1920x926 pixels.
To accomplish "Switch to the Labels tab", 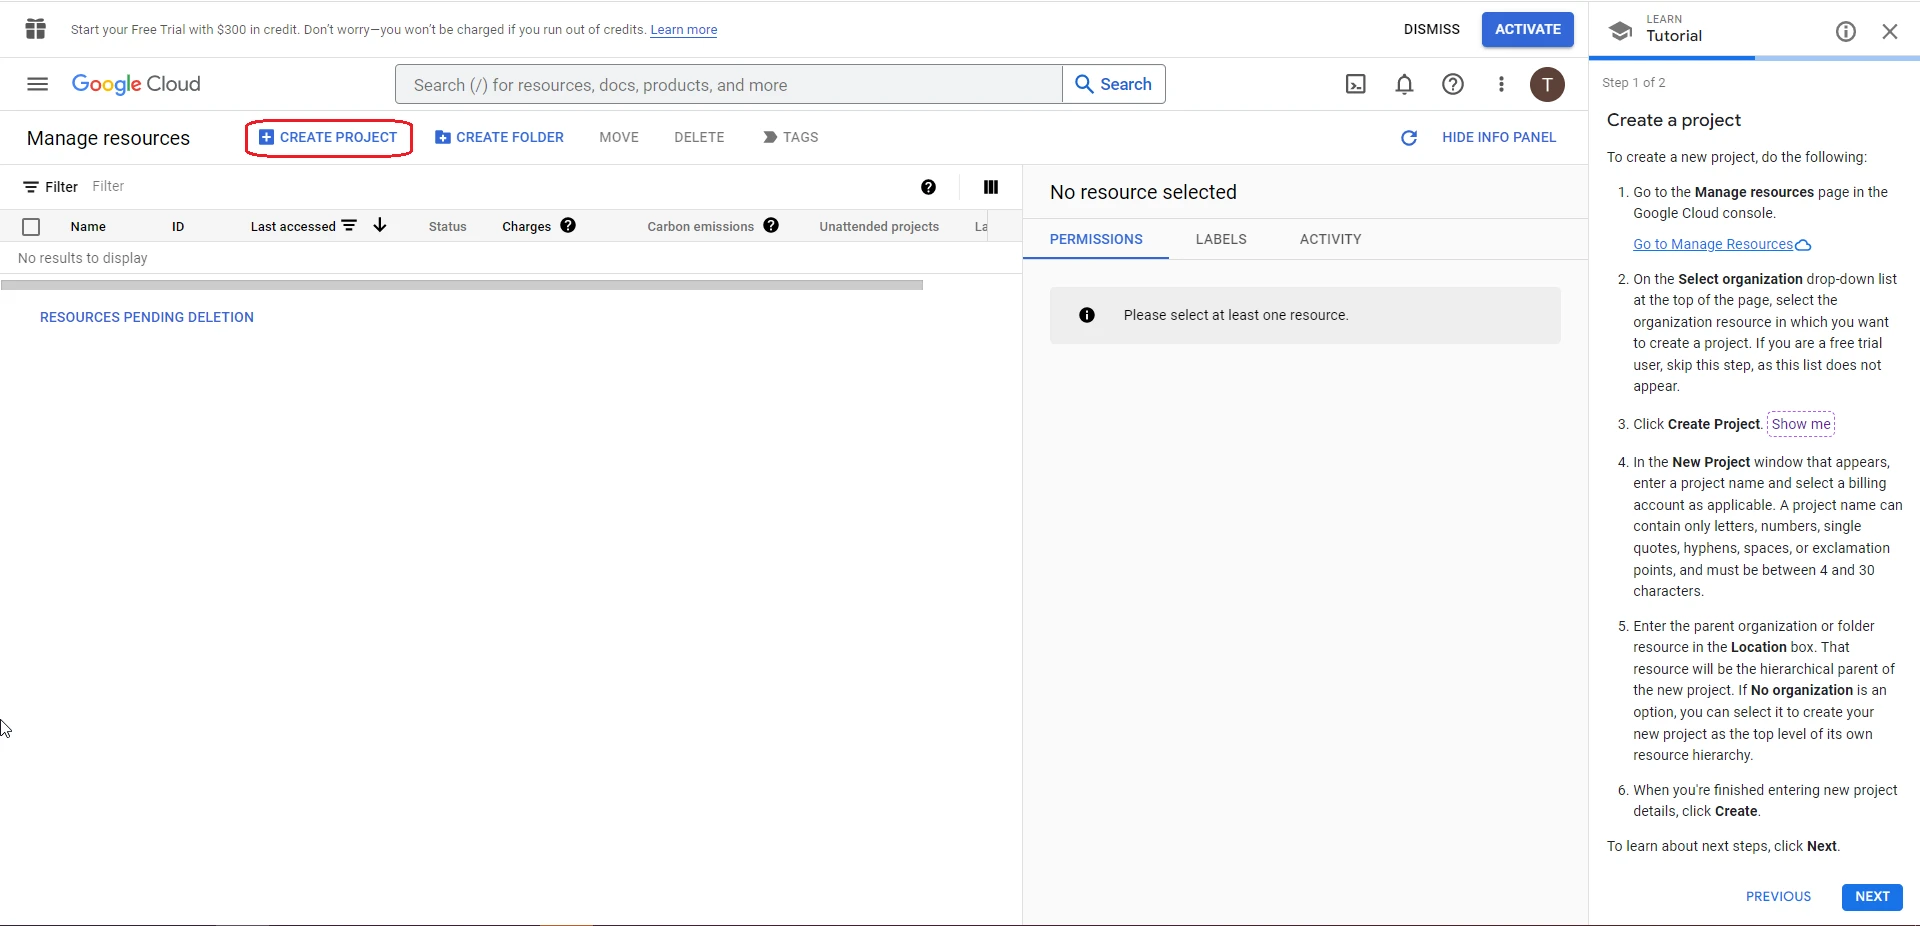I will 1221,239.
